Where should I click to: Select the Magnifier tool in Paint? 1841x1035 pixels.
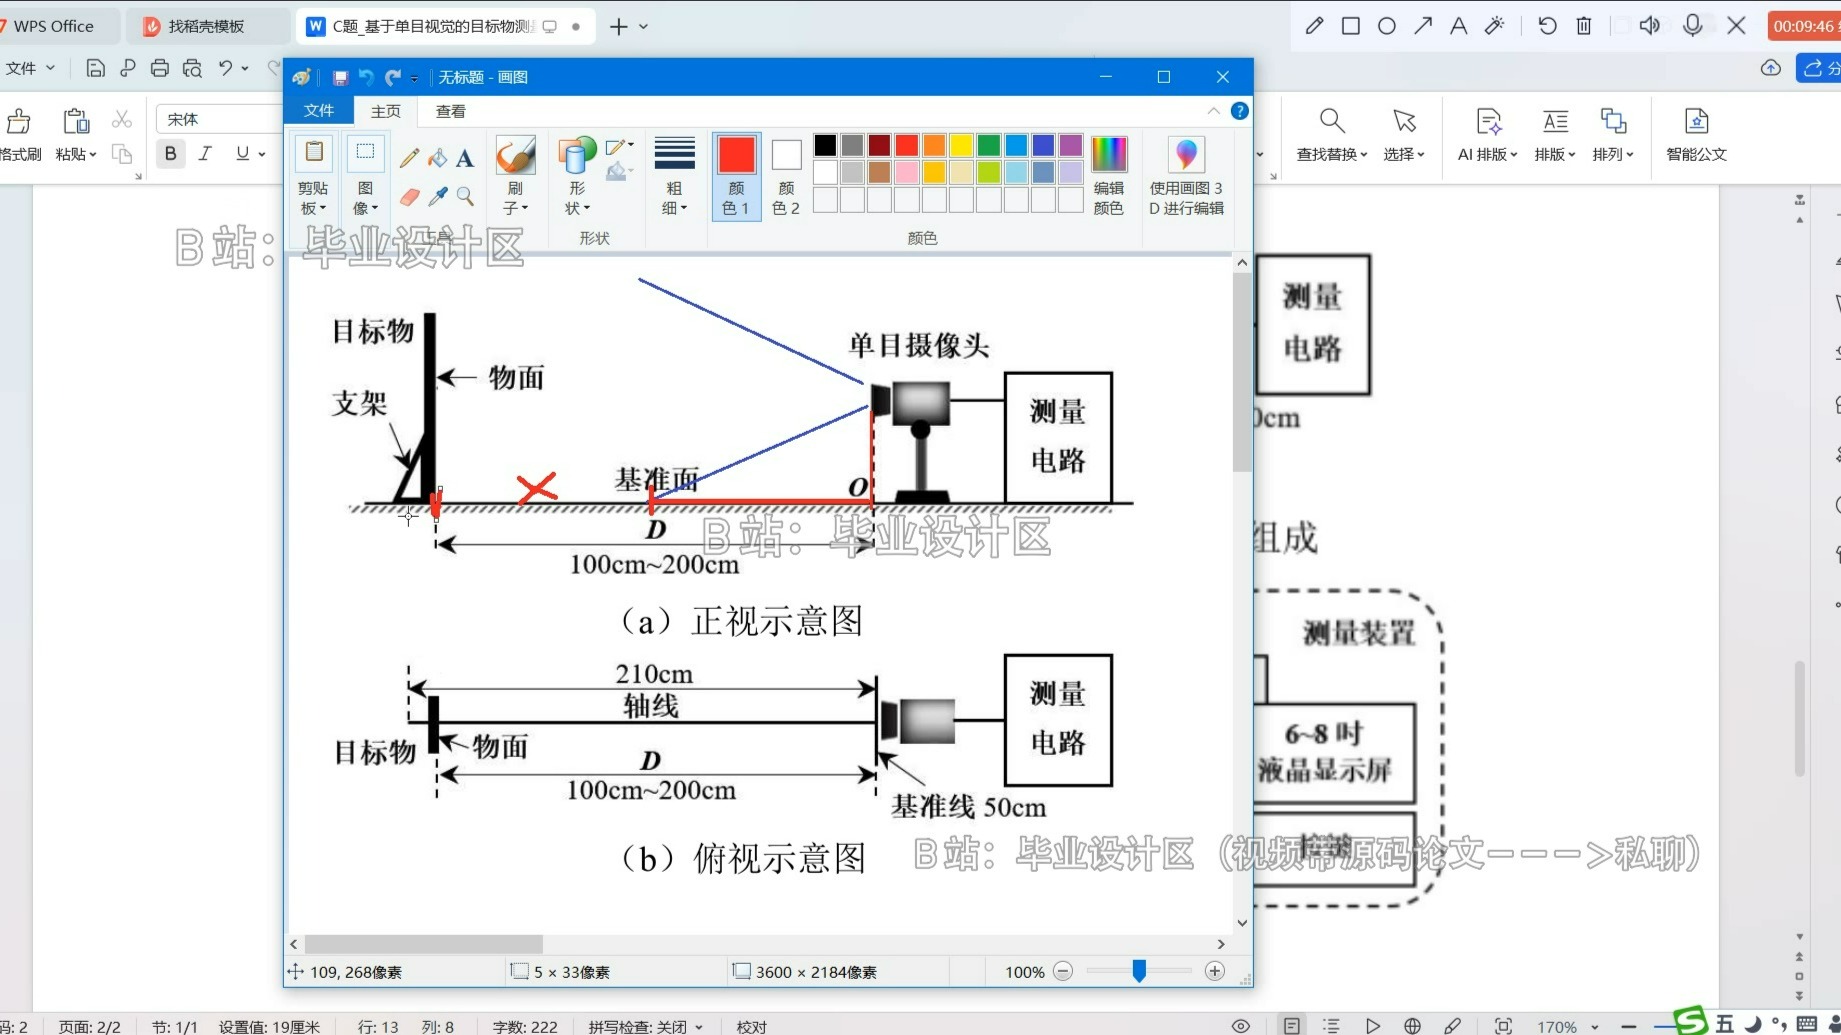pos(464,197)
